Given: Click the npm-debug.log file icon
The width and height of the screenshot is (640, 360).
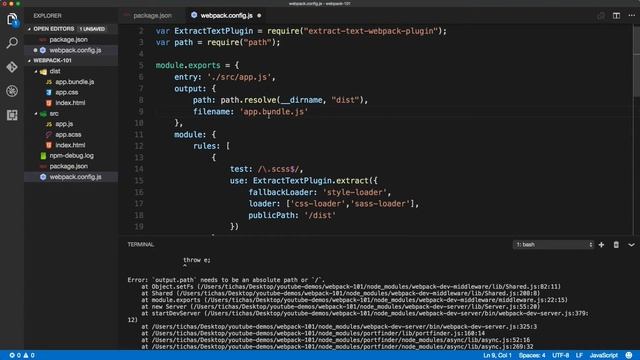Looking at the screenshot, I should pyautogui.click(x=43, y=156).
